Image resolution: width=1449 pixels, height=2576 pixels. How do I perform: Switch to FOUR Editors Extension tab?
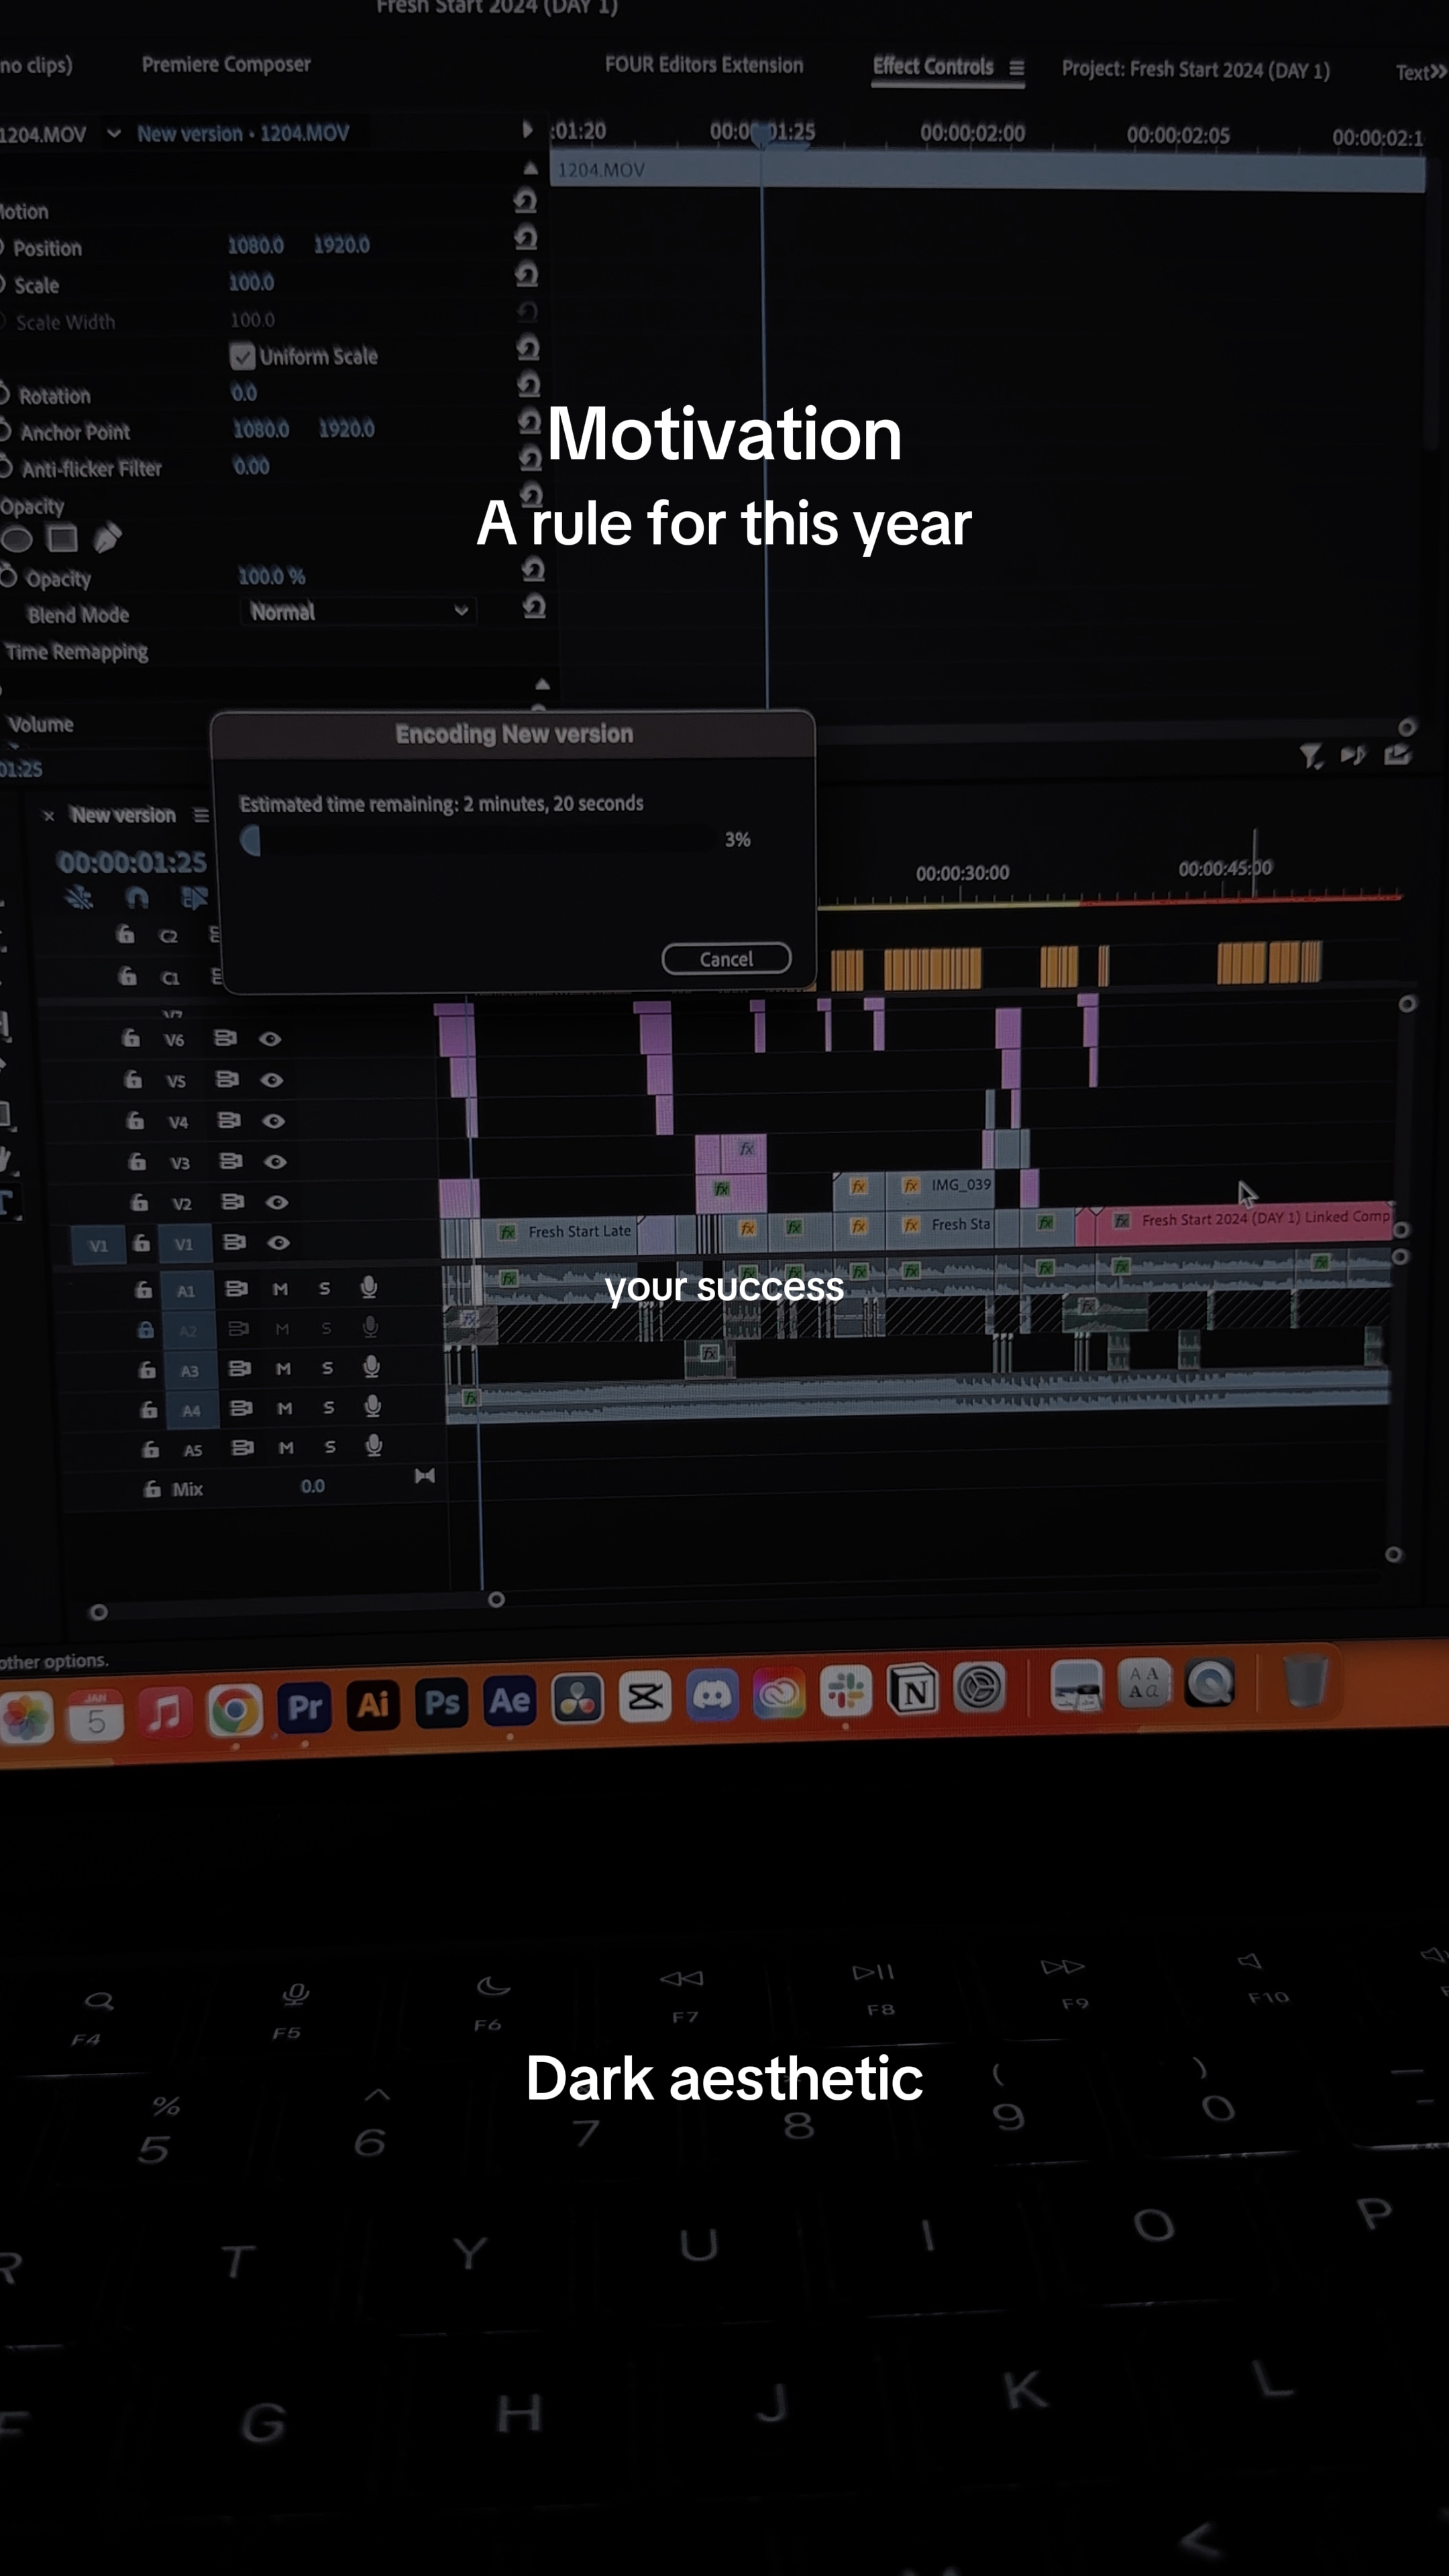coord(704,65)
